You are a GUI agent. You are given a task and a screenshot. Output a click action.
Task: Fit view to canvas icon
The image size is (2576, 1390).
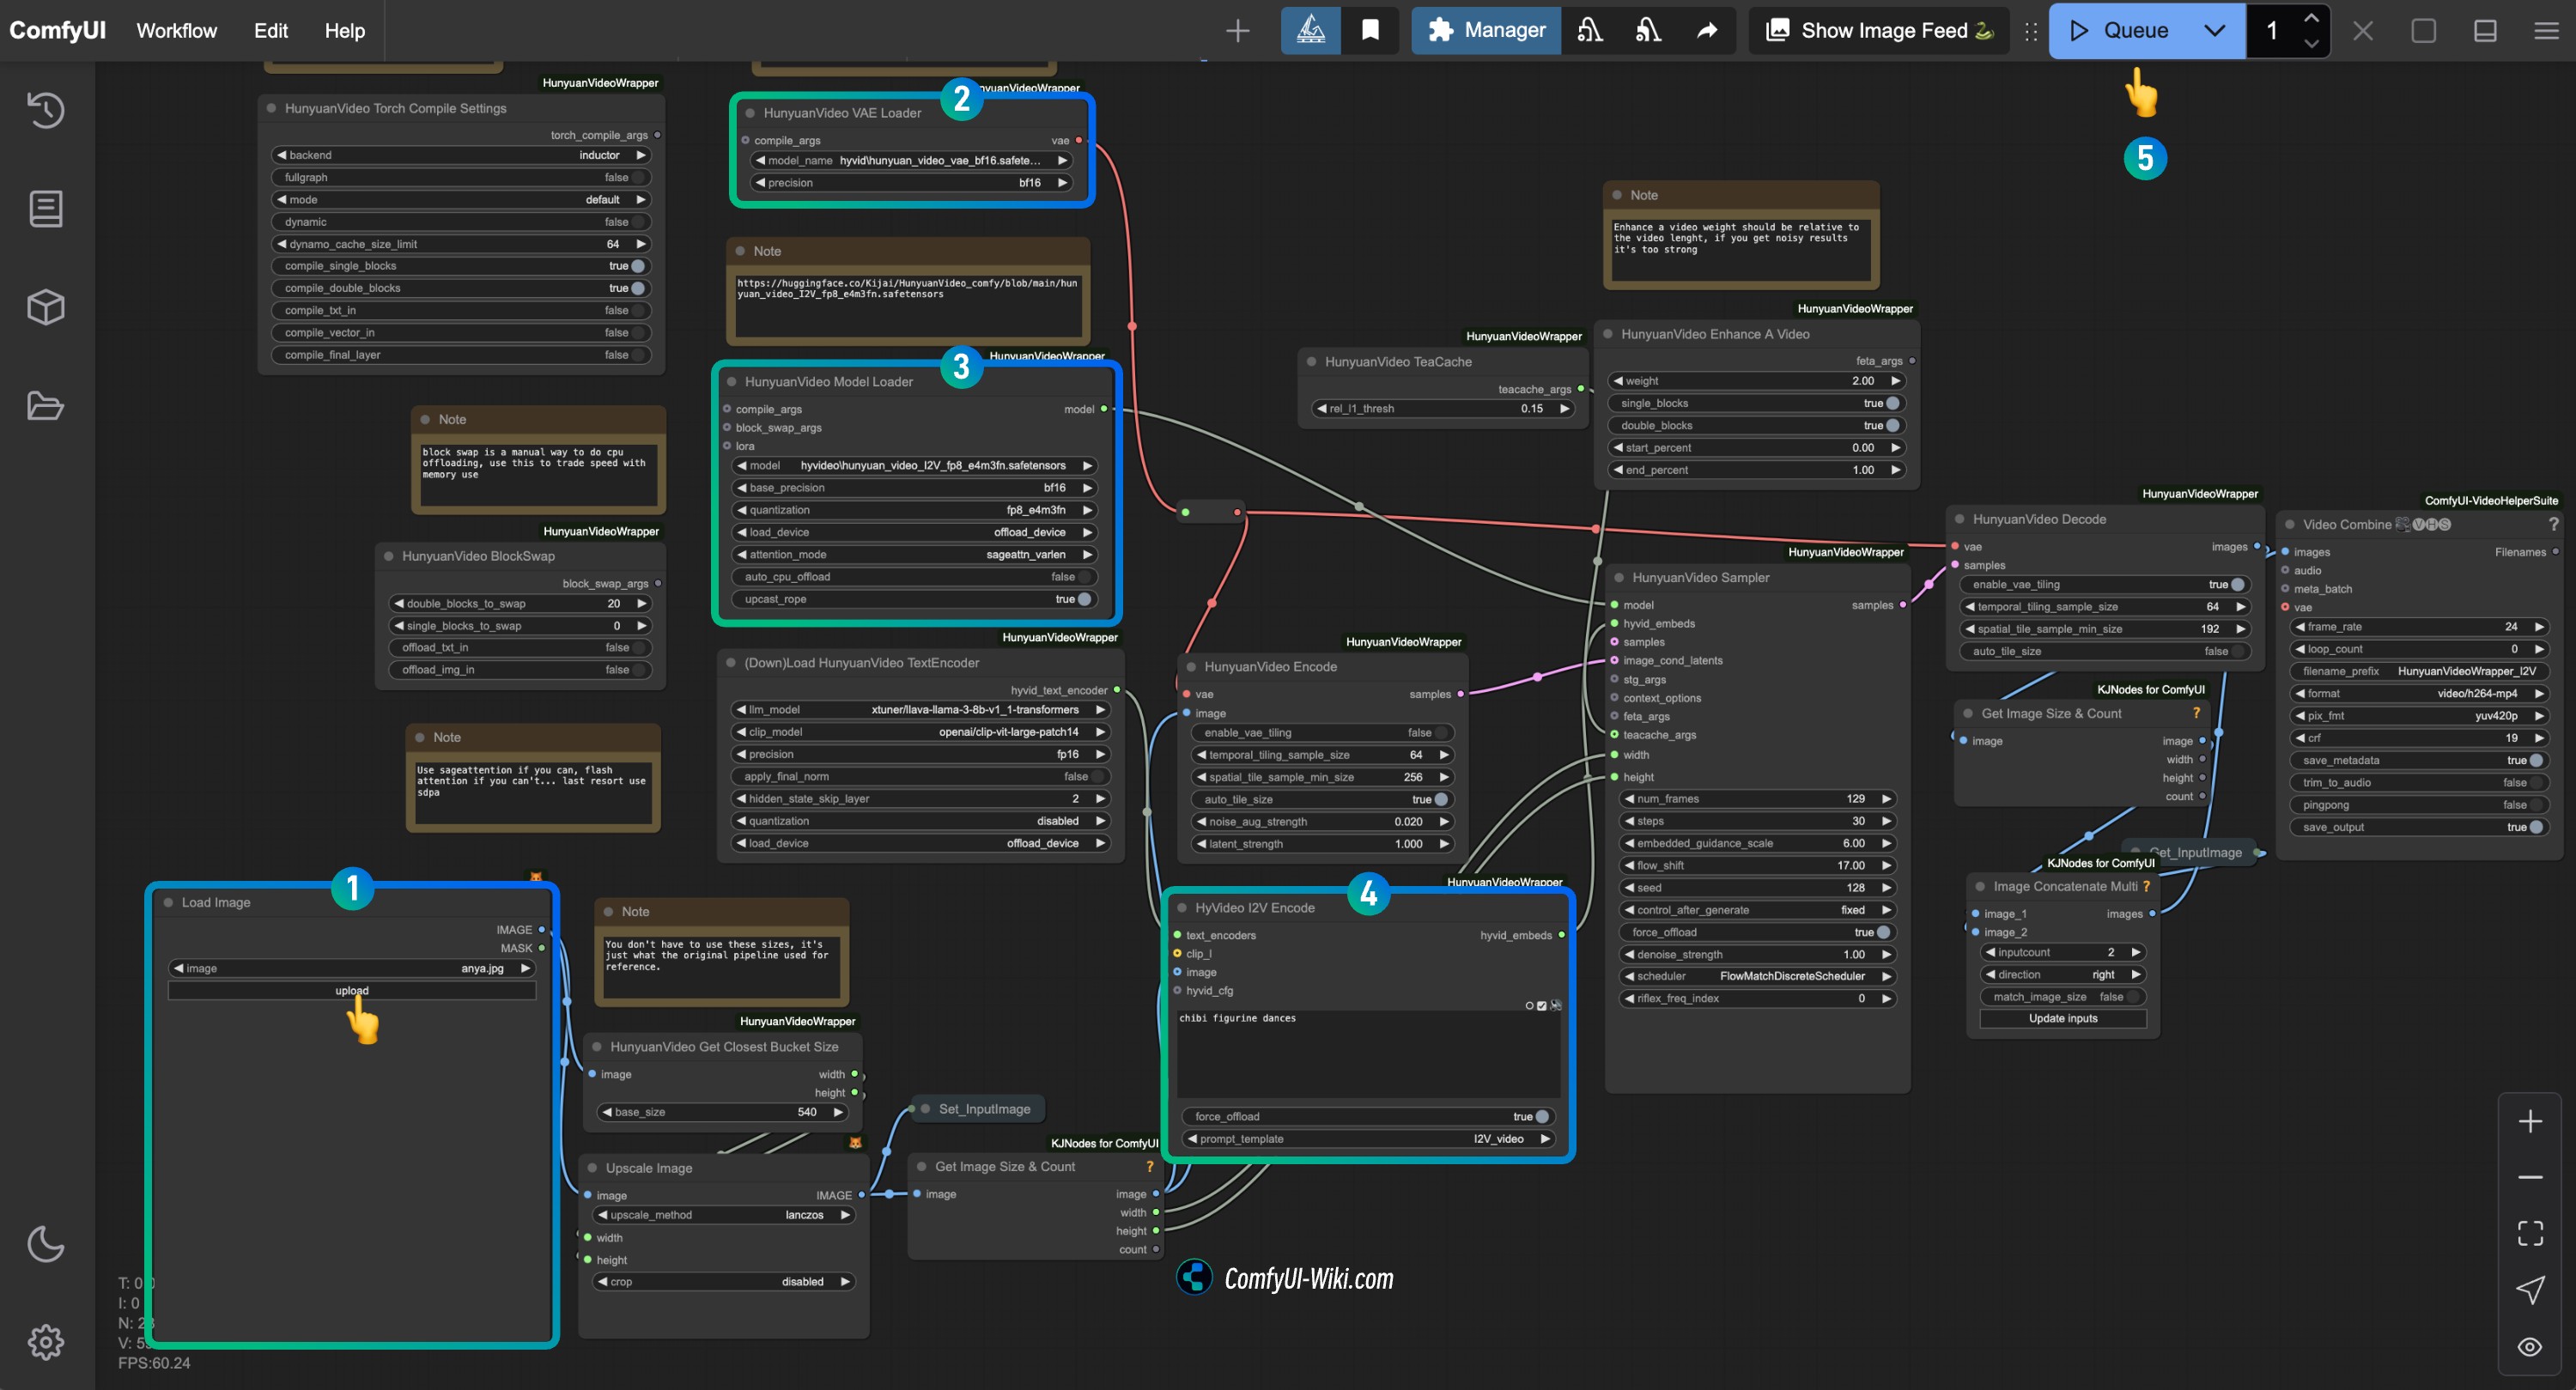2530,1233
